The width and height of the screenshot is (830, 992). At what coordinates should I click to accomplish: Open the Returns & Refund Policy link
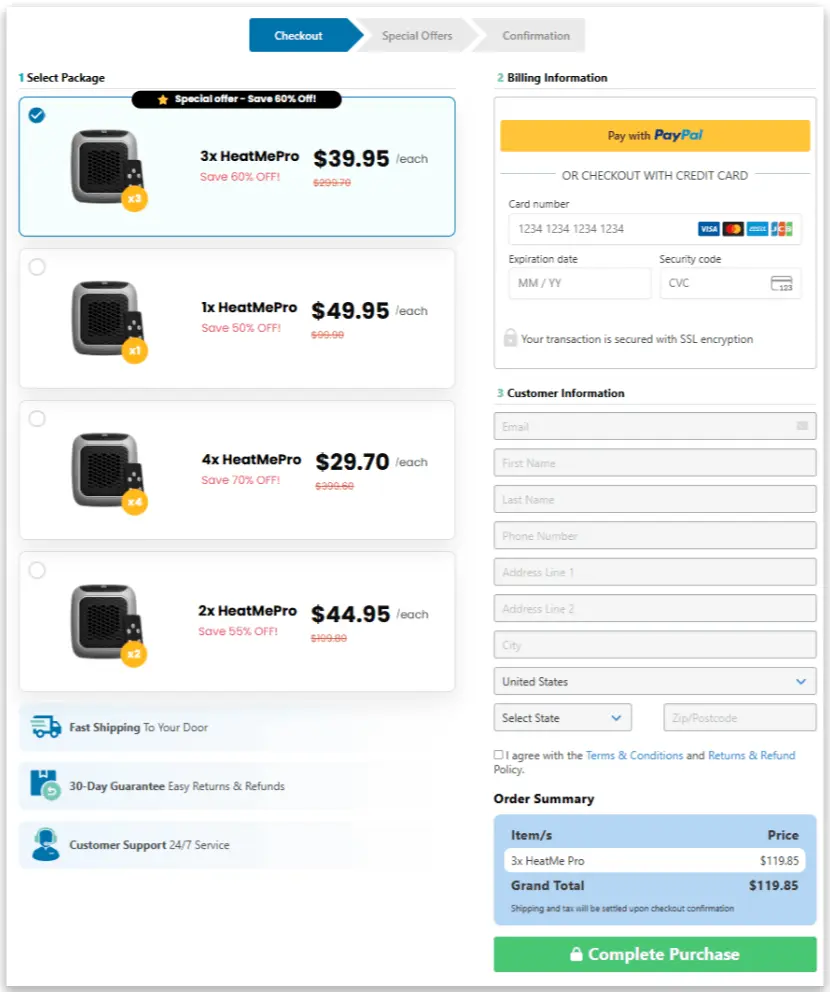[752, 755]
